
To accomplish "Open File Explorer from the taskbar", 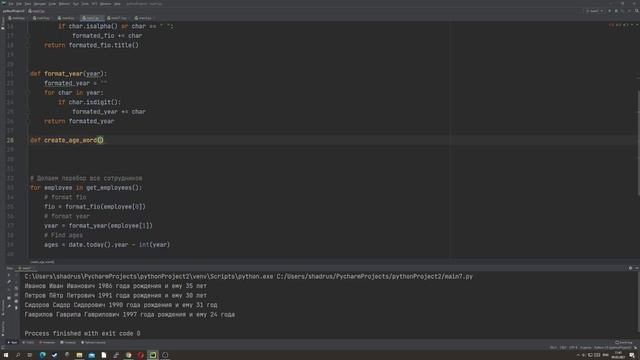I will (79, 355).
